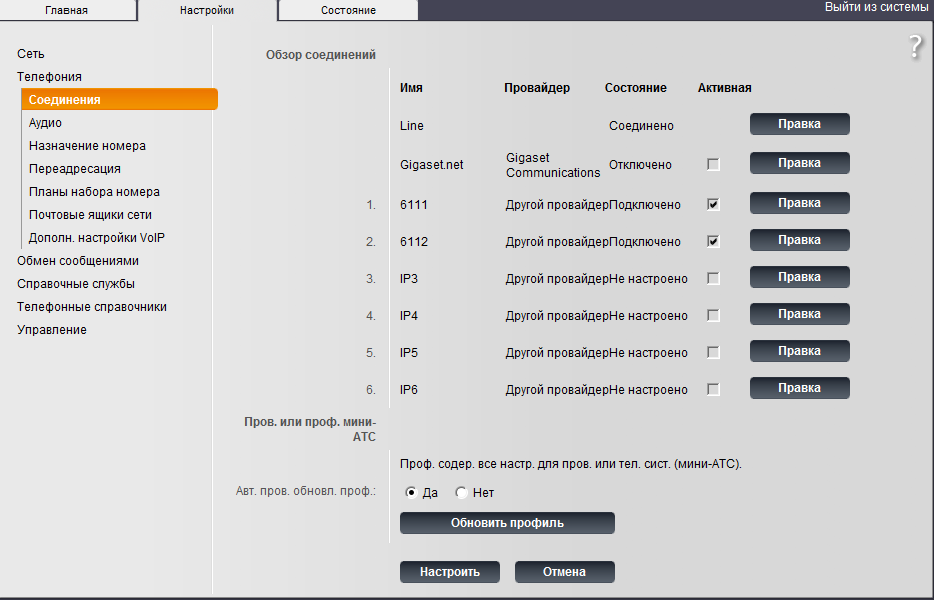Click the help question mark icon

click(x=915, y=47)
